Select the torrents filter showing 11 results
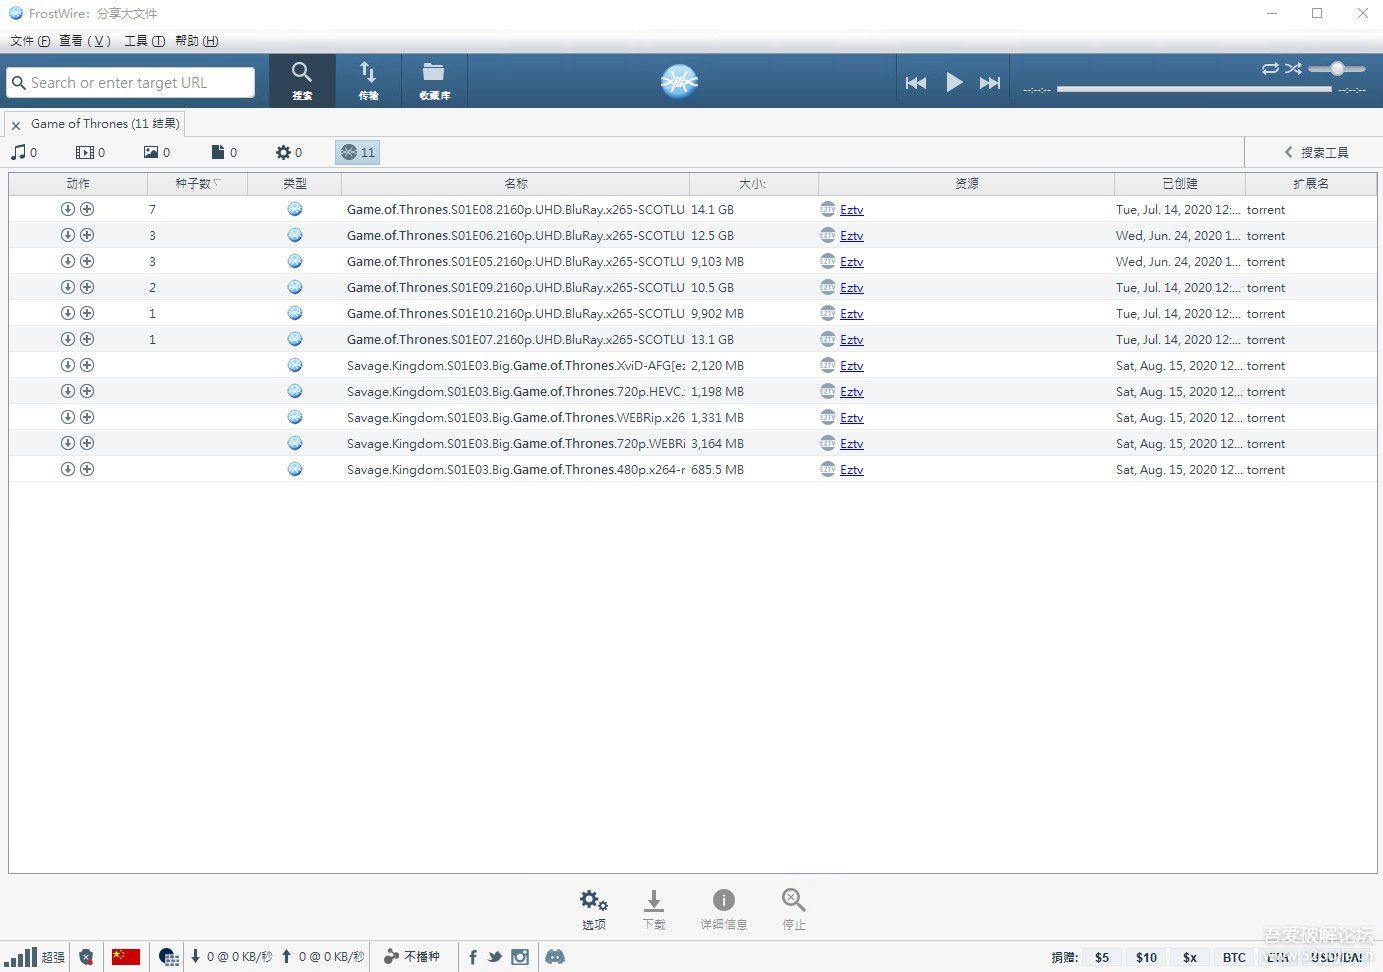Image resolution: width=1383 pixels, height=972 pixels. coord(357,152)
